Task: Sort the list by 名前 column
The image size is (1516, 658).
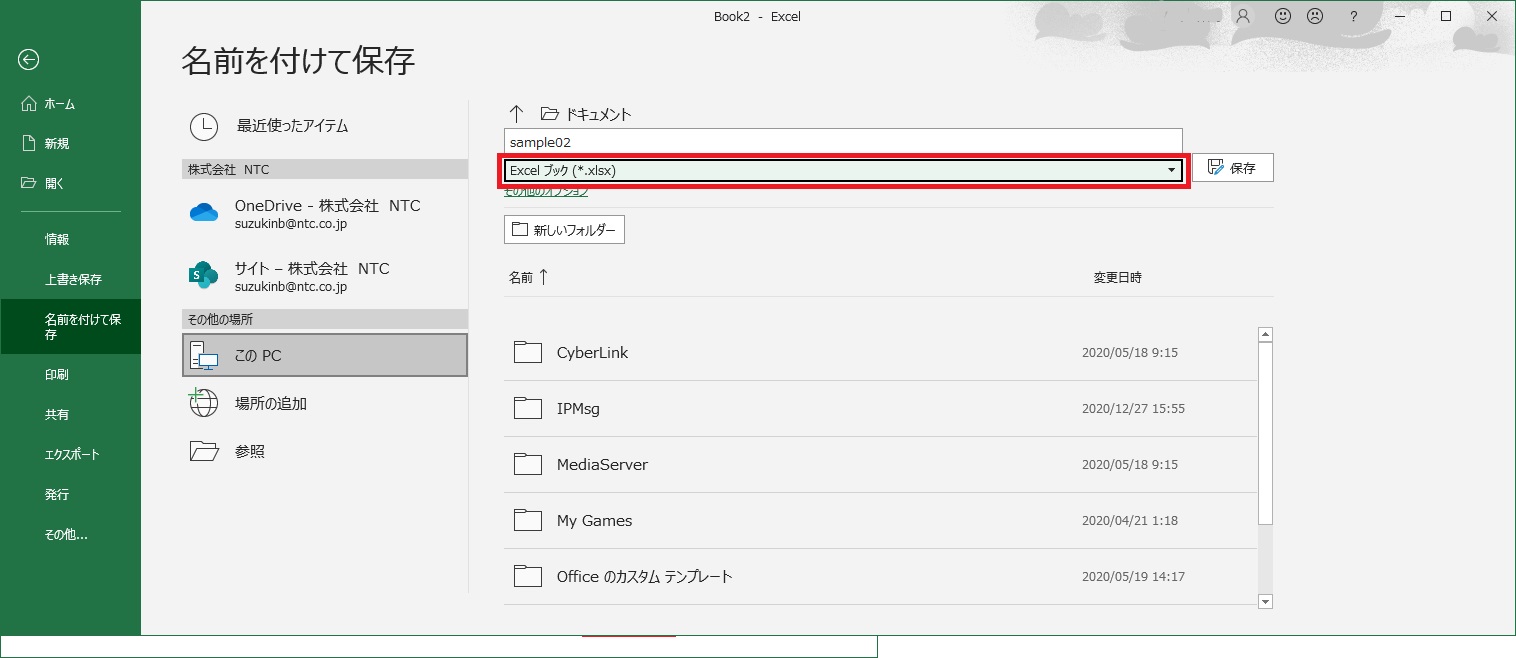Action: point(528,277)
